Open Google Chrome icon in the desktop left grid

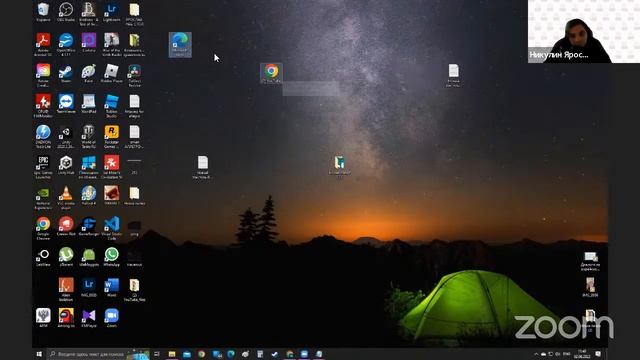(43, 228)
